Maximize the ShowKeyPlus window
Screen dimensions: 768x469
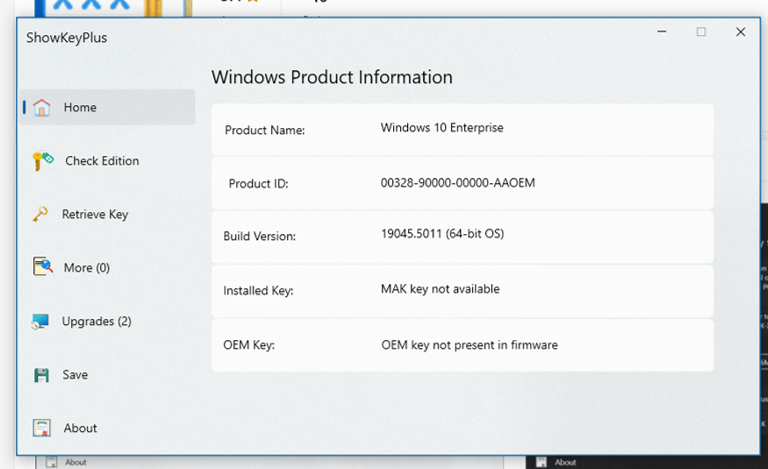pos(701,32)
